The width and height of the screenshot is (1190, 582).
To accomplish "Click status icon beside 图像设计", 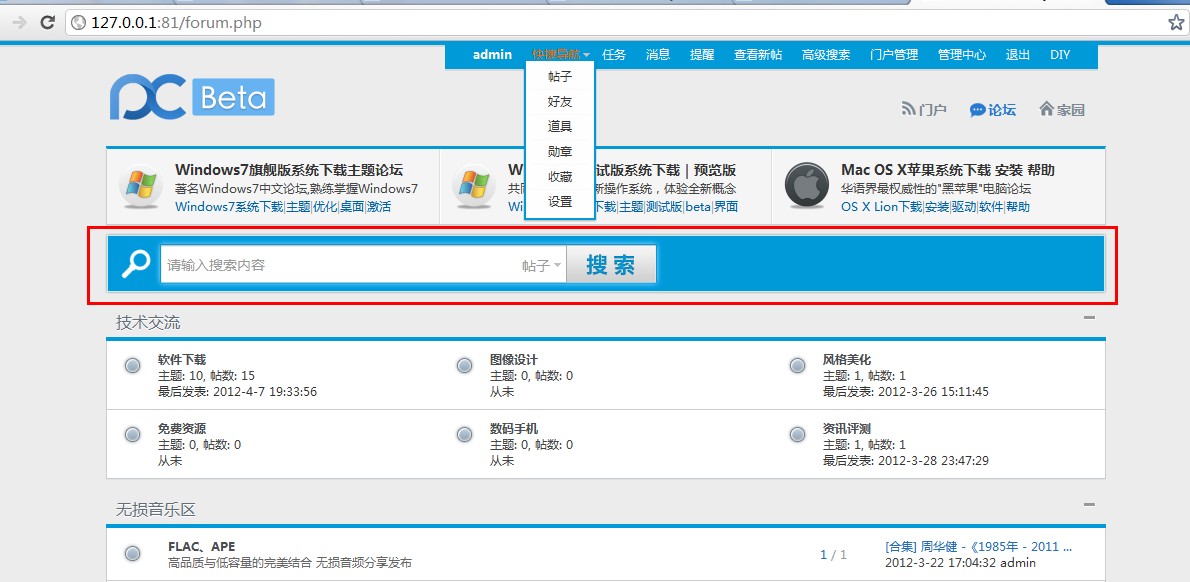I will (464, 366).
